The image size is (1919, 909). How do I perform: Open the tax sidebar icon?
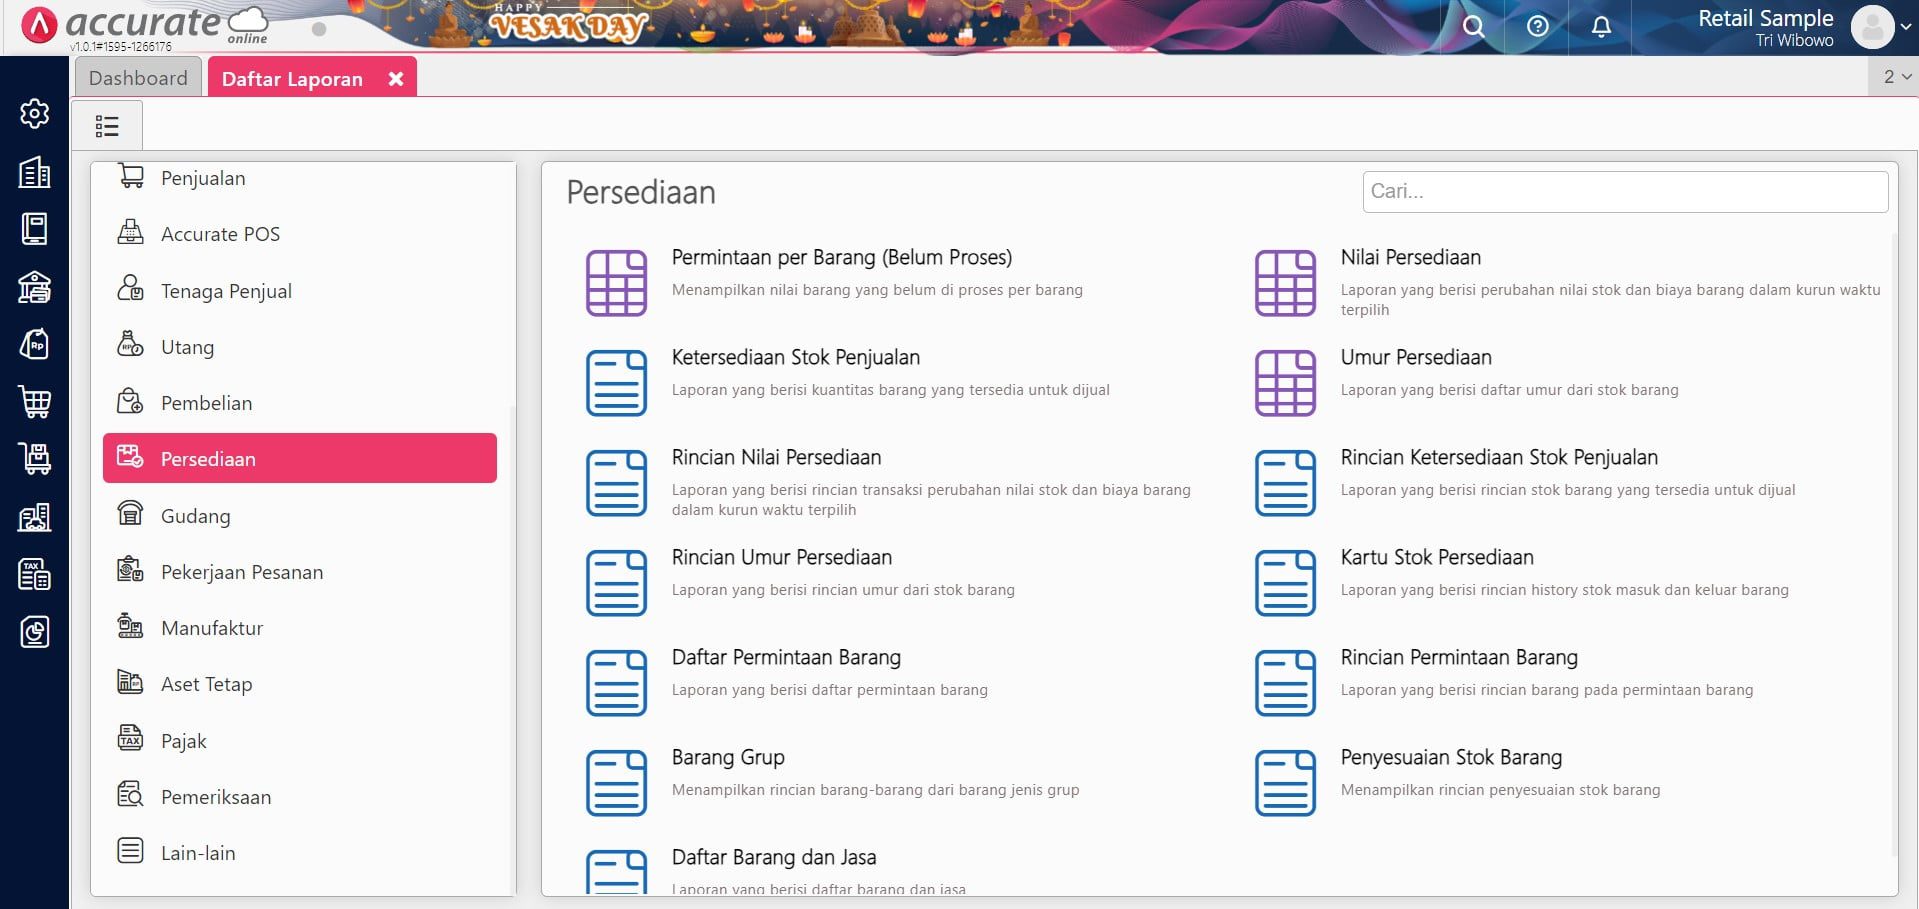[34, 575]
